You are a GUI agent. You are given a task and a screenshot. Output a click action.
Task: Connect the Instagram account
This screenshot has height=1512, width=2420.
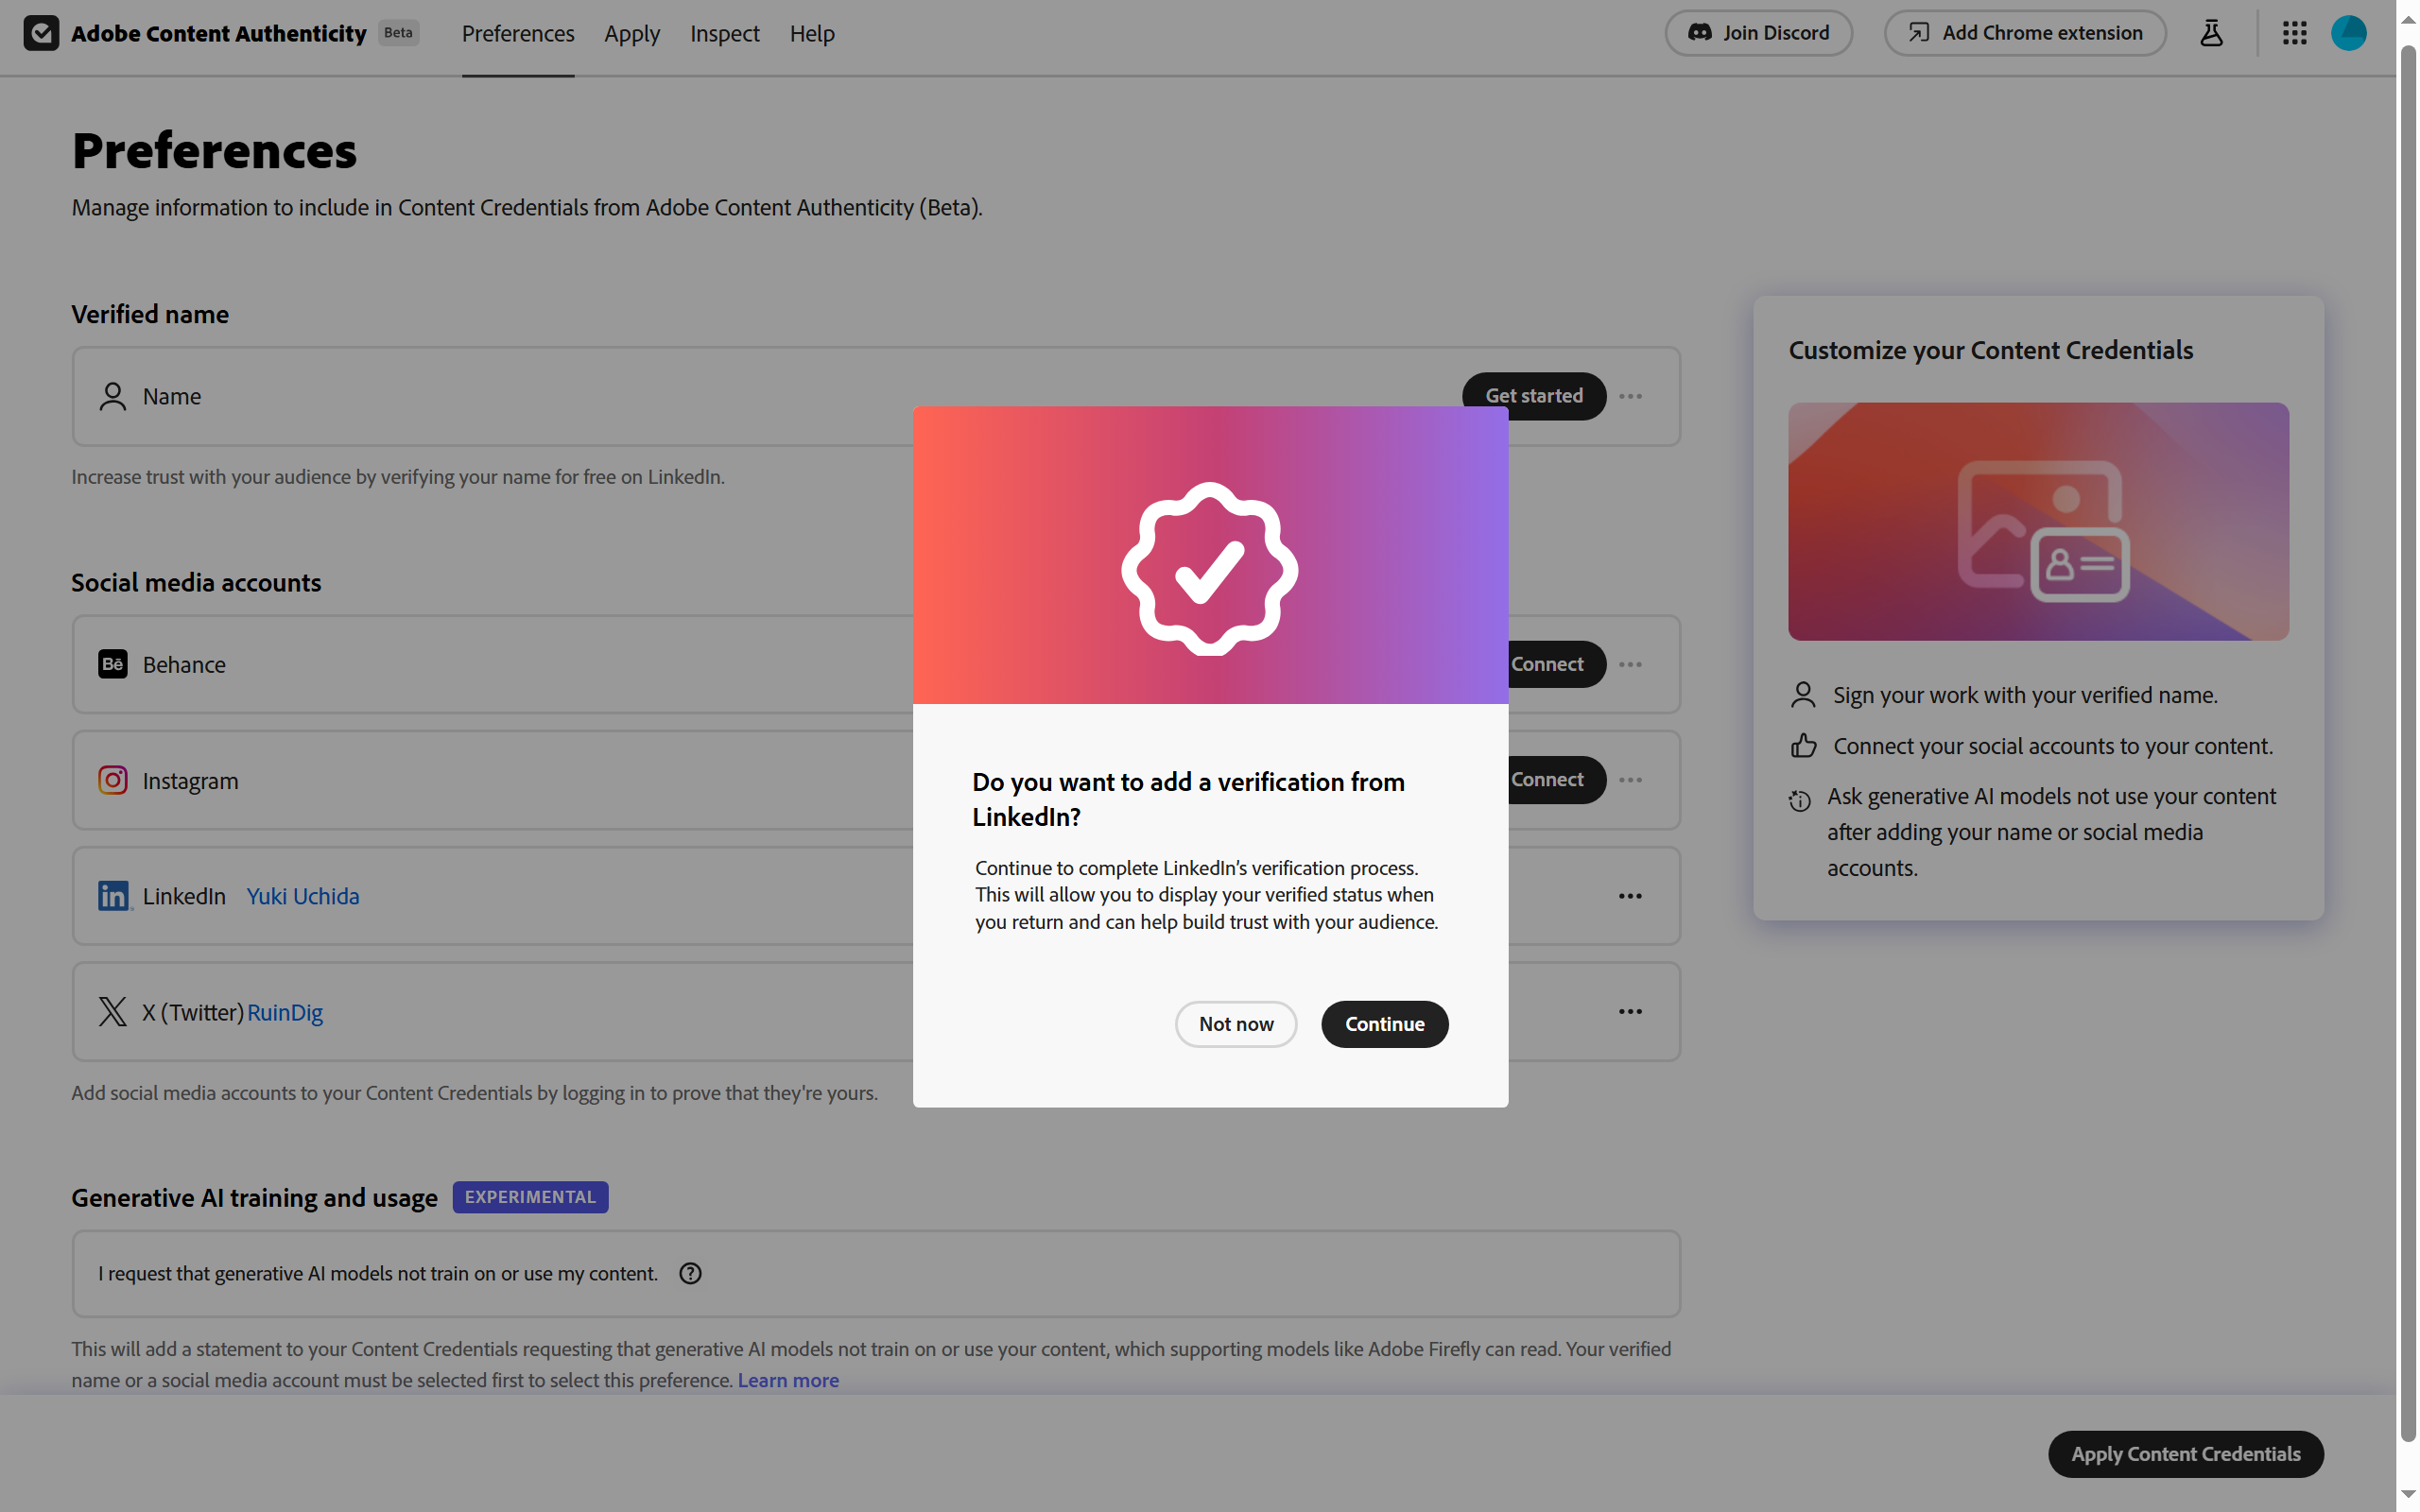click(x=1556, y=780)
